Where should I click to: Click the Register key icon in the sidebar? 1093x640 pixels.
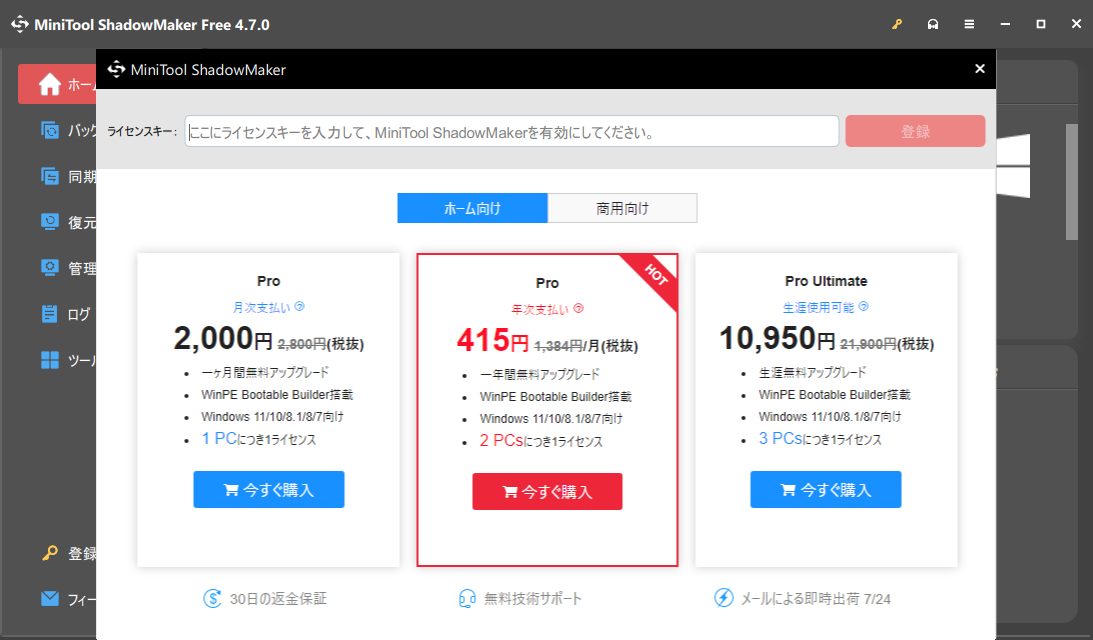49,554
